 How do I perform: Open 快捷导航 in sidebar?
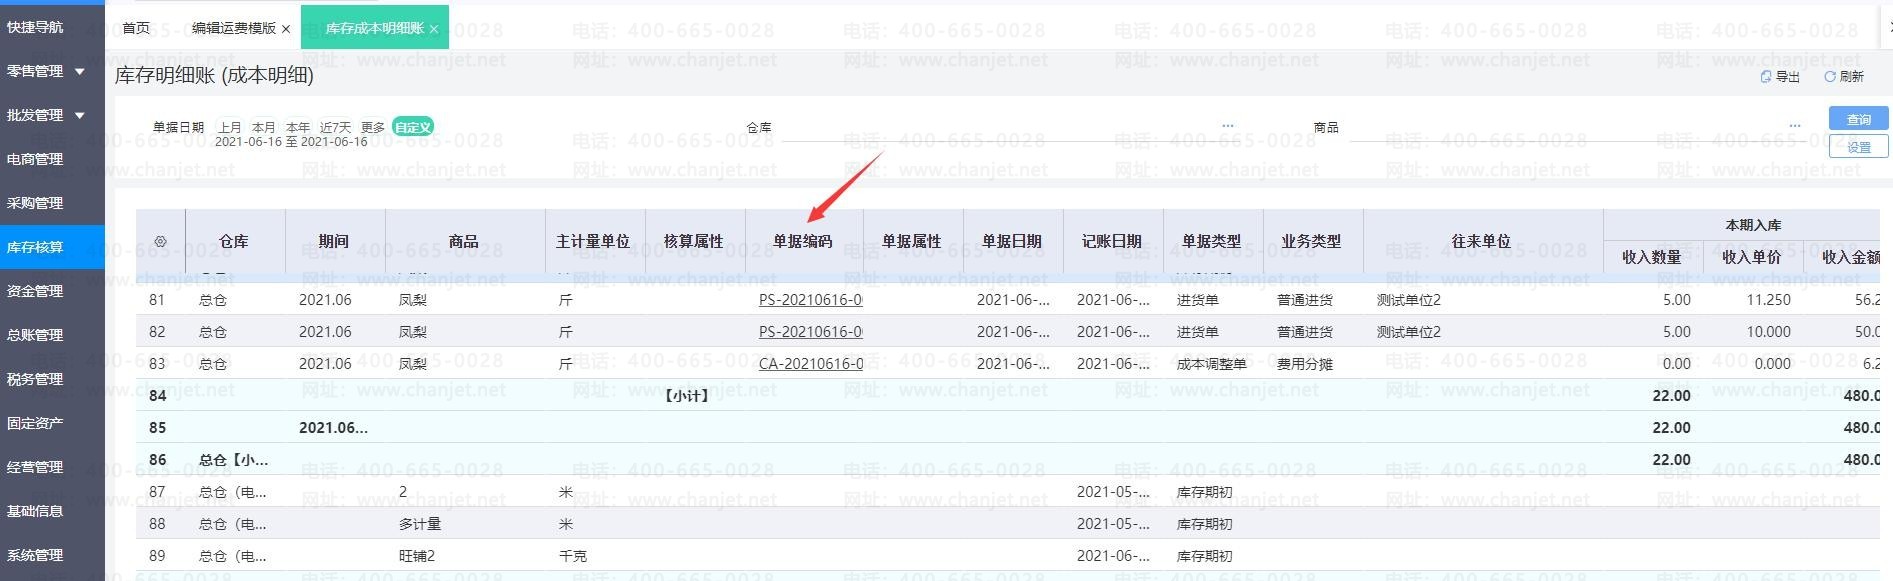click(x=35, y=27)
